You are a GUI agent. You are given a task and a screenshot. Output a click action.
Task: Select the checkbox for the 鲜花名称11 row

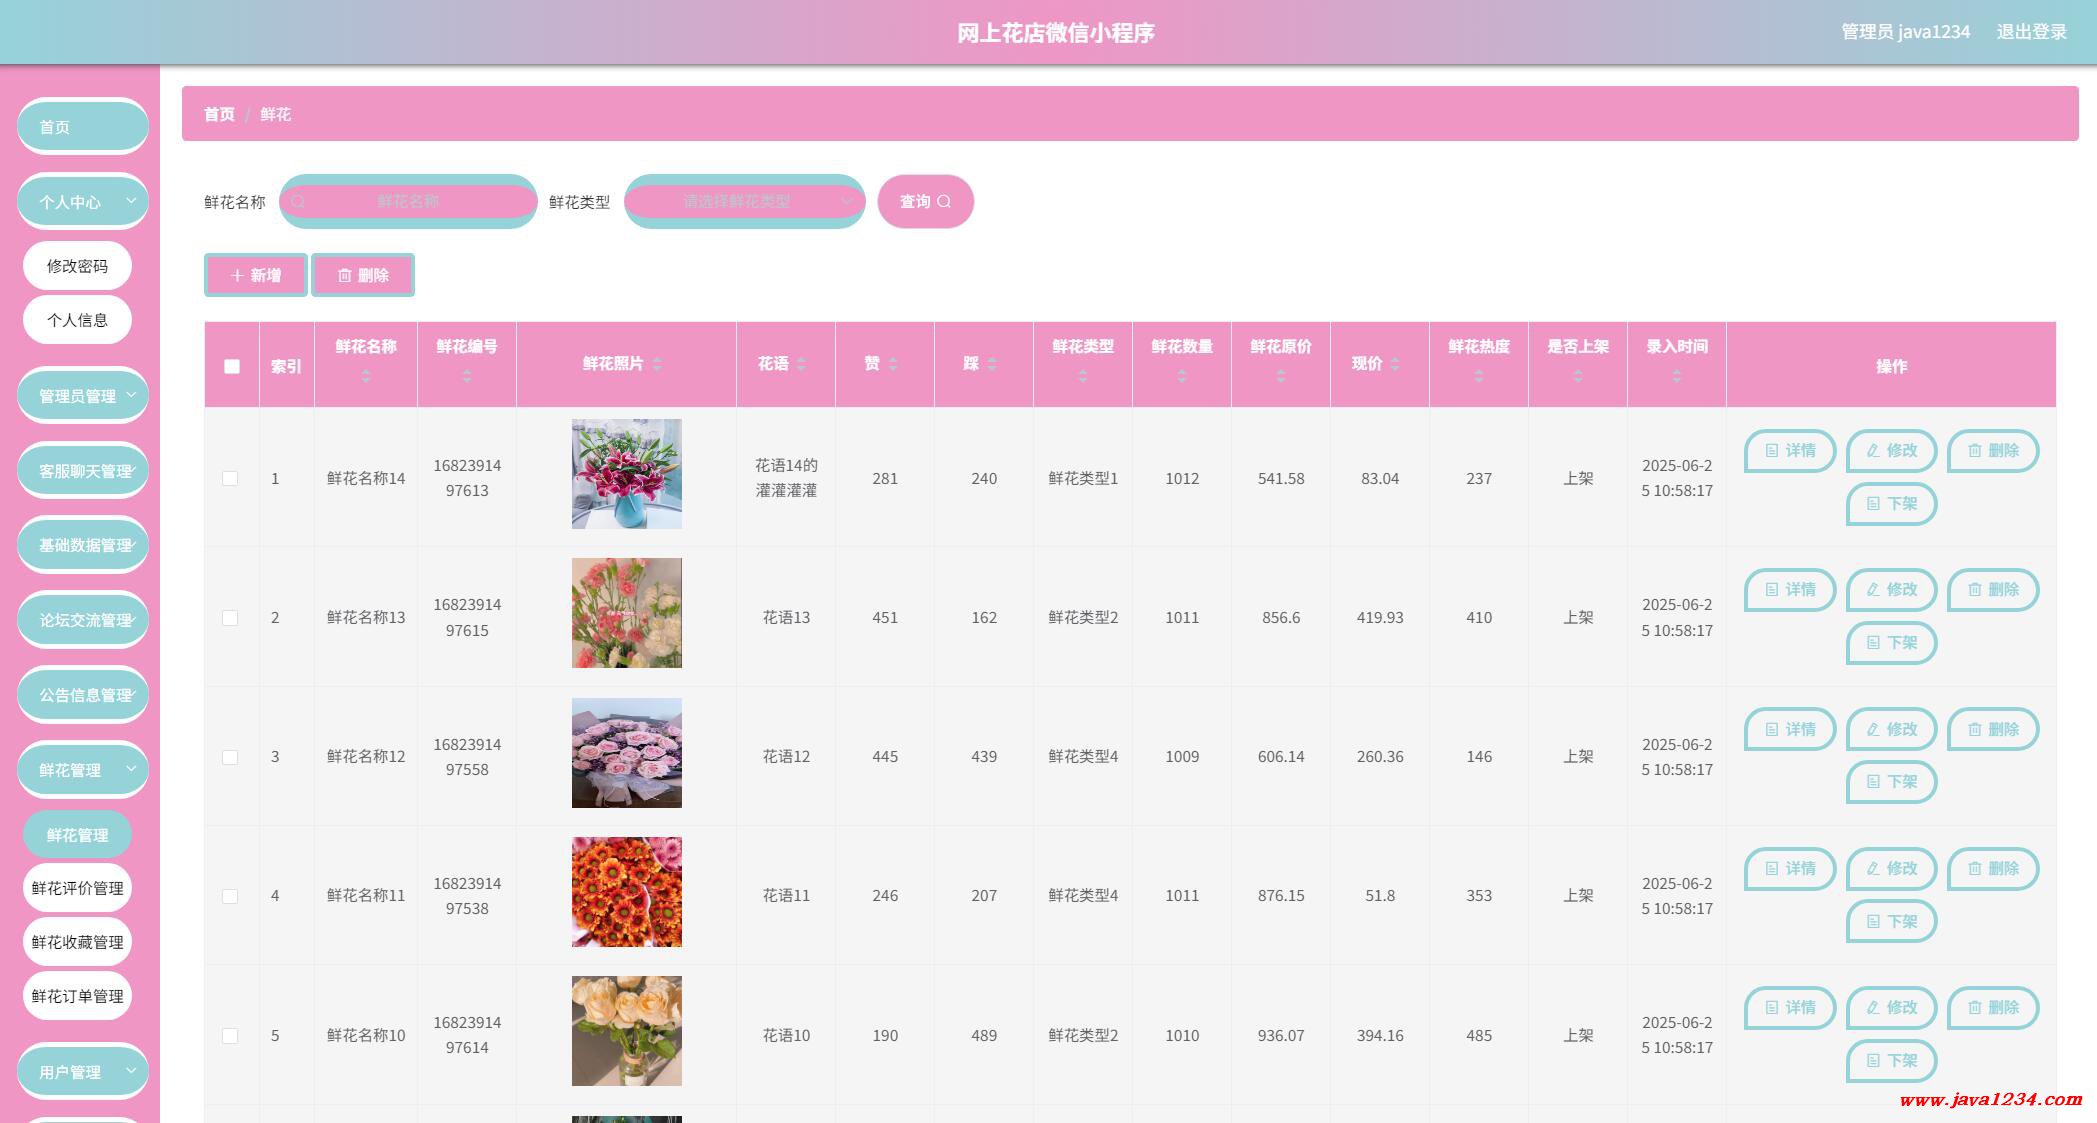(230, 896)
